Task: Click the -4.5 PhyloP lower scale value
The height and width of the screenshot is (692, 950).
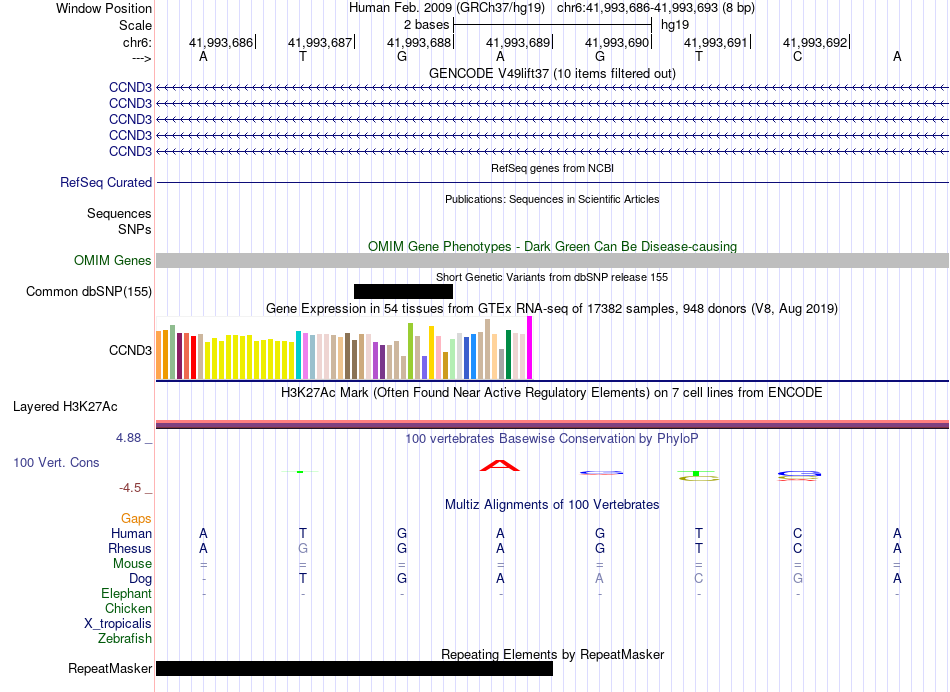Action: 130,488
